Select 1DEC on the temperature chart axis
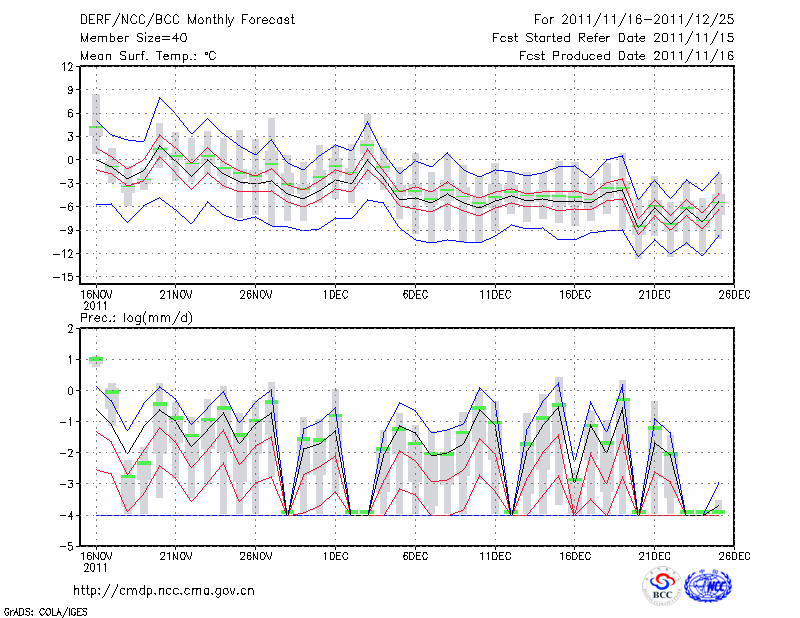 [x=335, y=295]
